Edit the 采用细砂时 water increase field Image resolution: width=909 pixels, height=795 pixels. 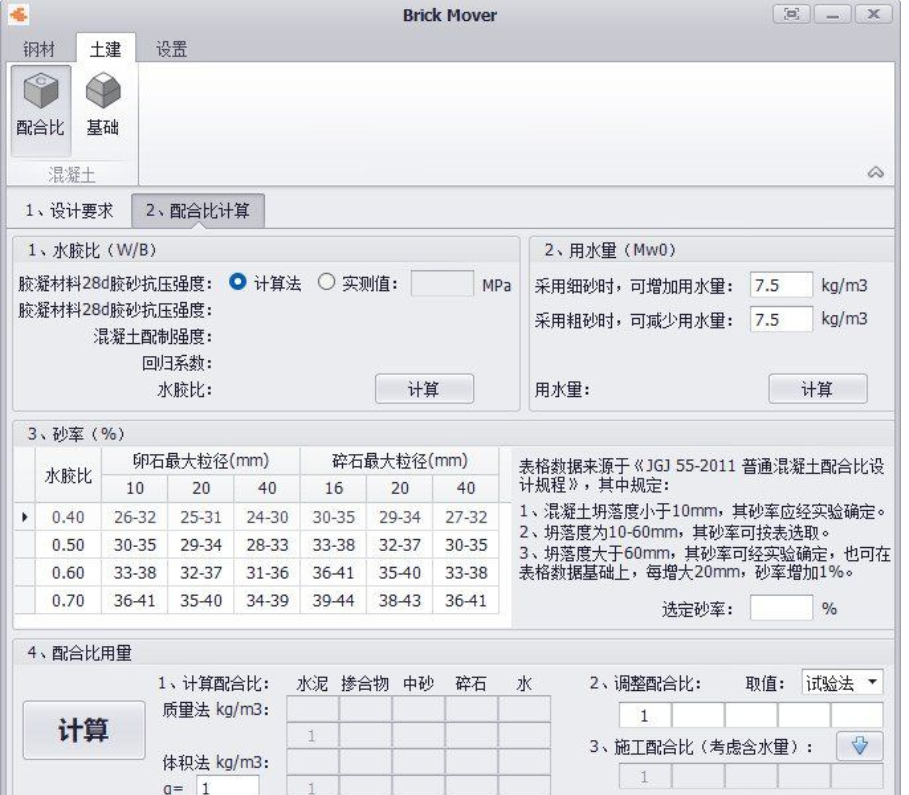[781, 285]
